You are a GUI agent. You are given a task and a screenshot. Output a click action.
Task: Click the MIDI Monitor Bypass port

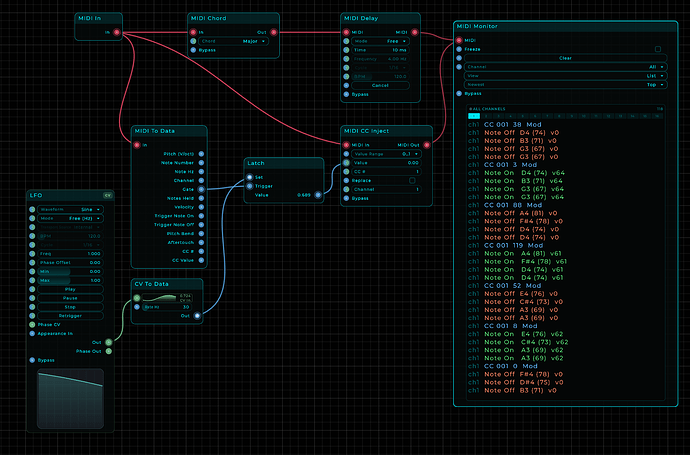pyautogui.click(x=459, y=93)
